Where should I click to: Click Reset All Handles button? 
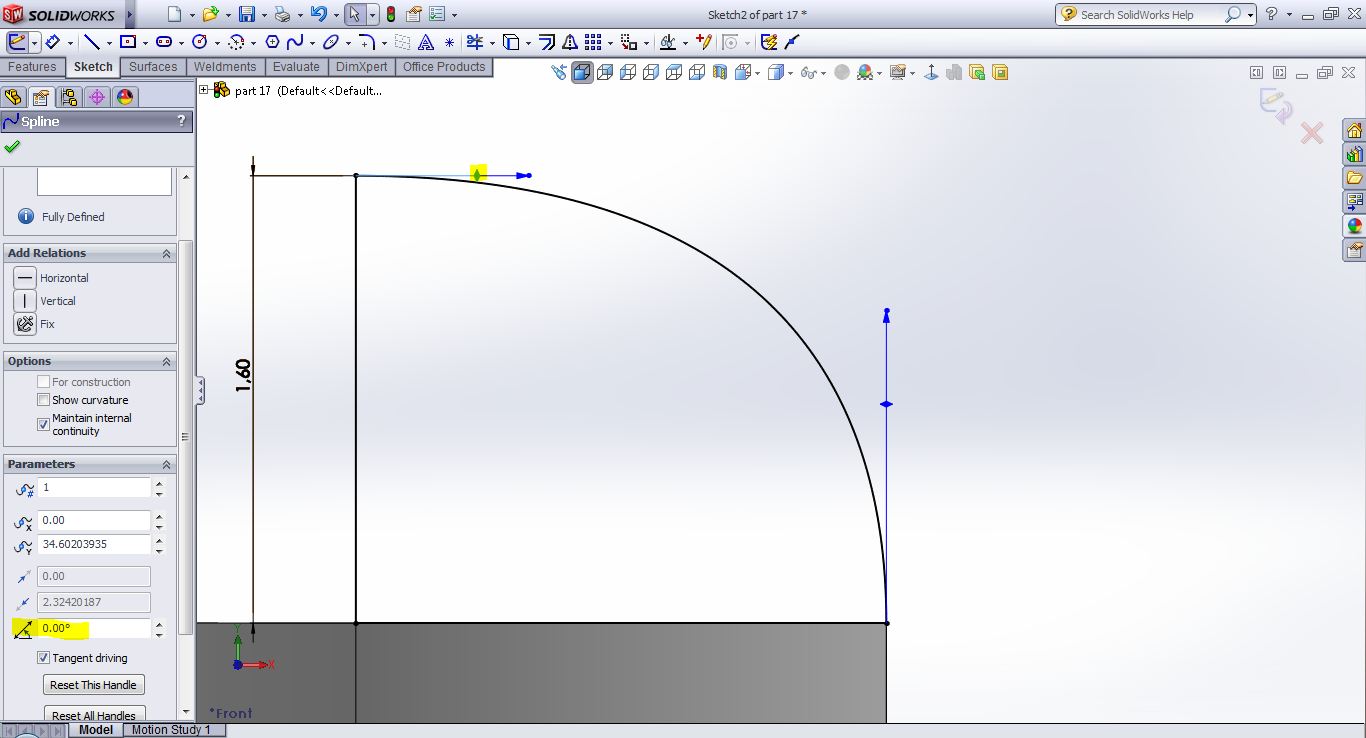coord(94,715)
